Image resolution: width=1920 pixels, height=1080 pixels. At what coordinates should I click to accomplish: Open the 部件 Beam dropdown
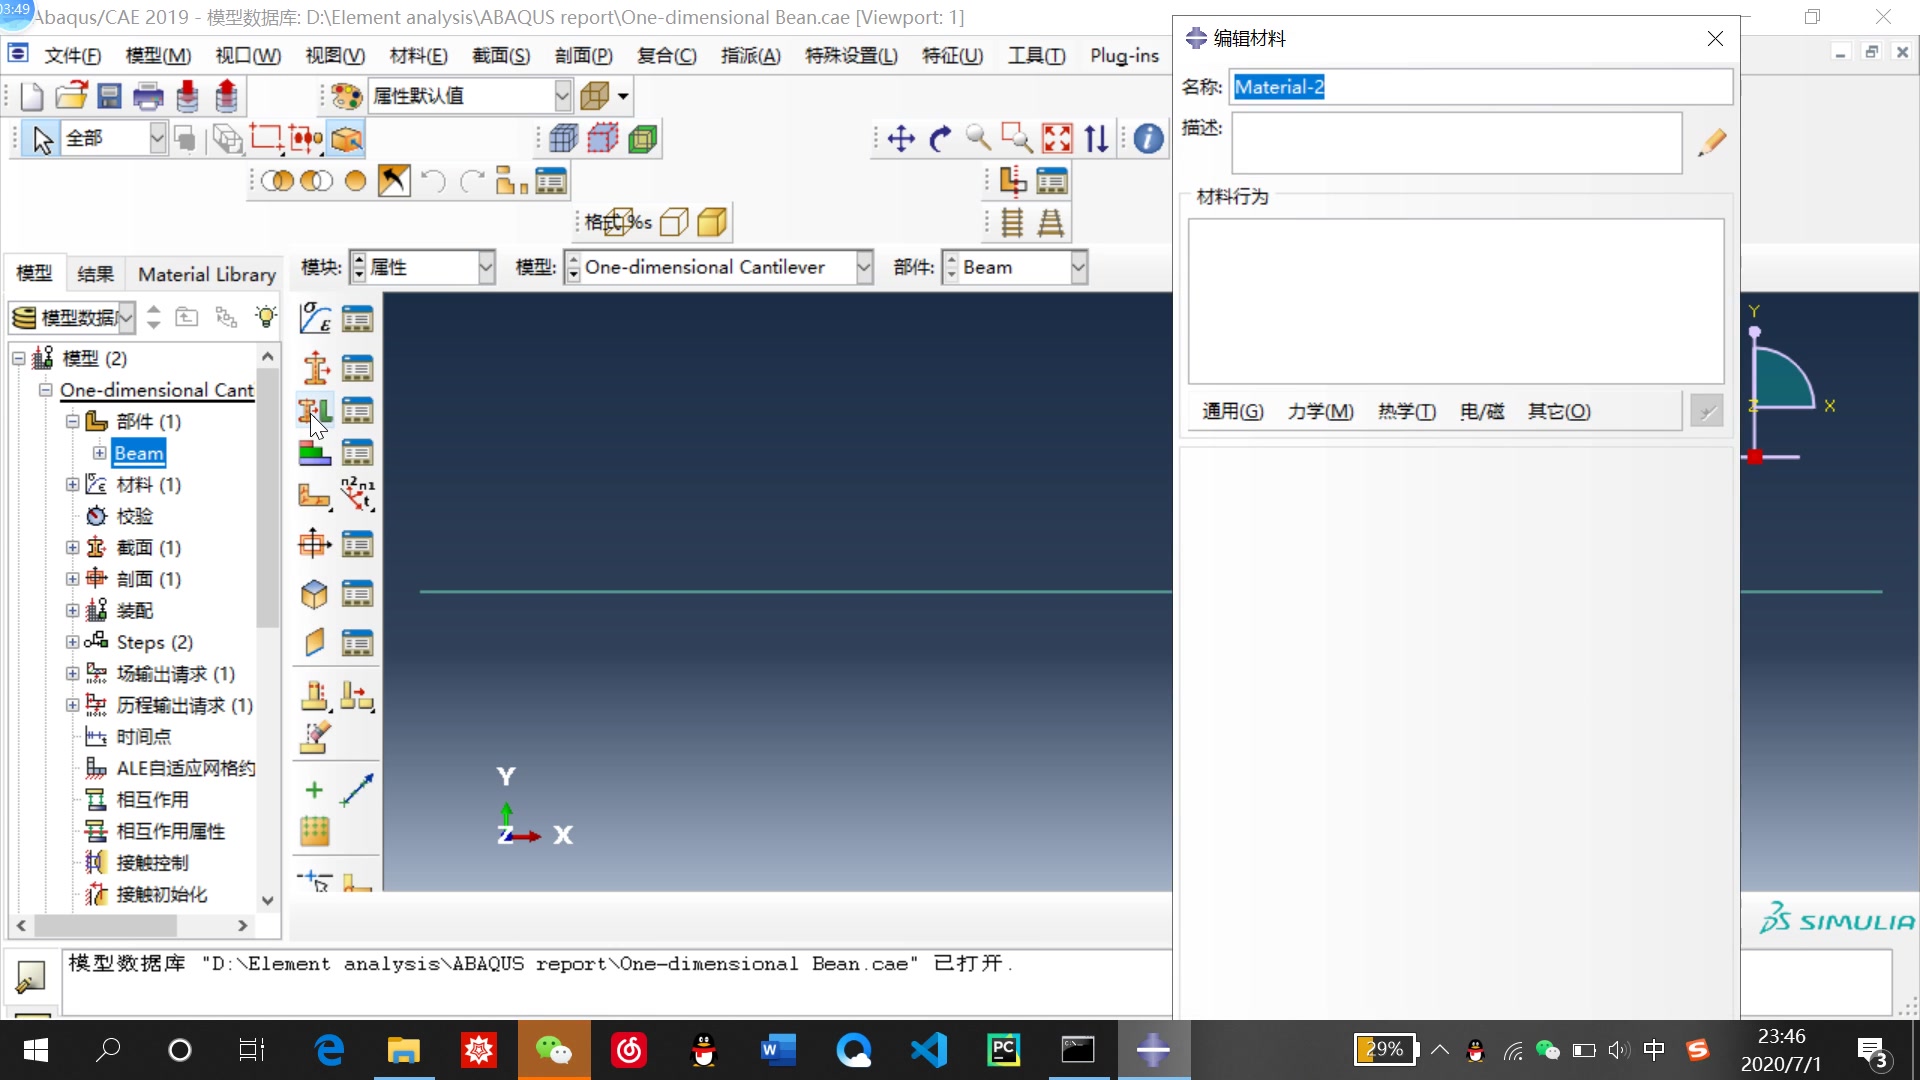click(1078, 267)
